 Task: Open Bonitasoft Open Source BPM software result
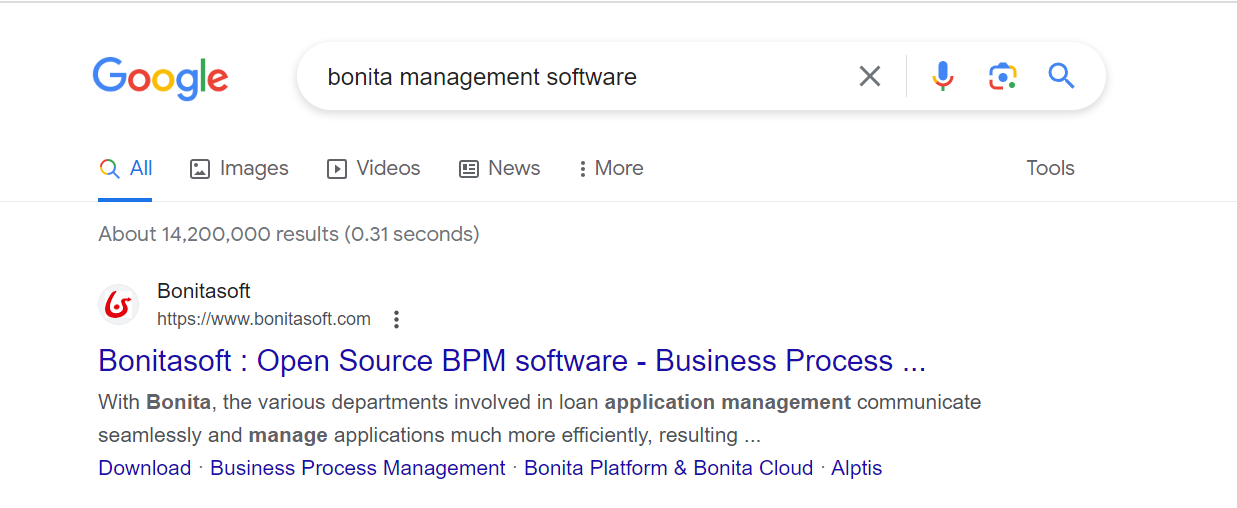click(512, 361)
